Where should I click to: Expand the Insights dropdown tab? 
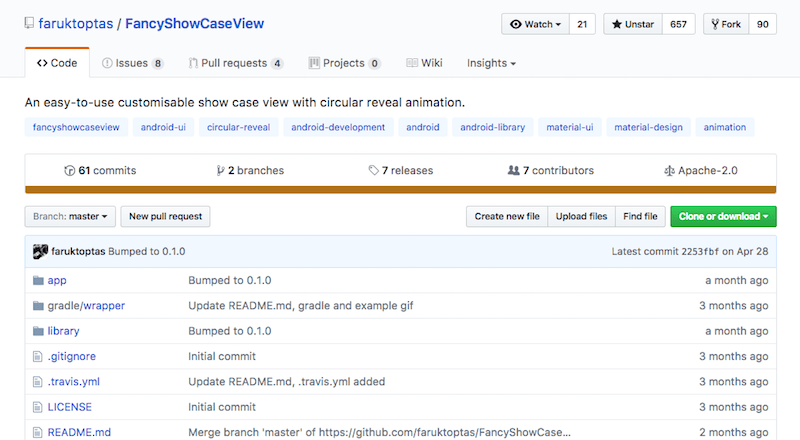(491, 63)
